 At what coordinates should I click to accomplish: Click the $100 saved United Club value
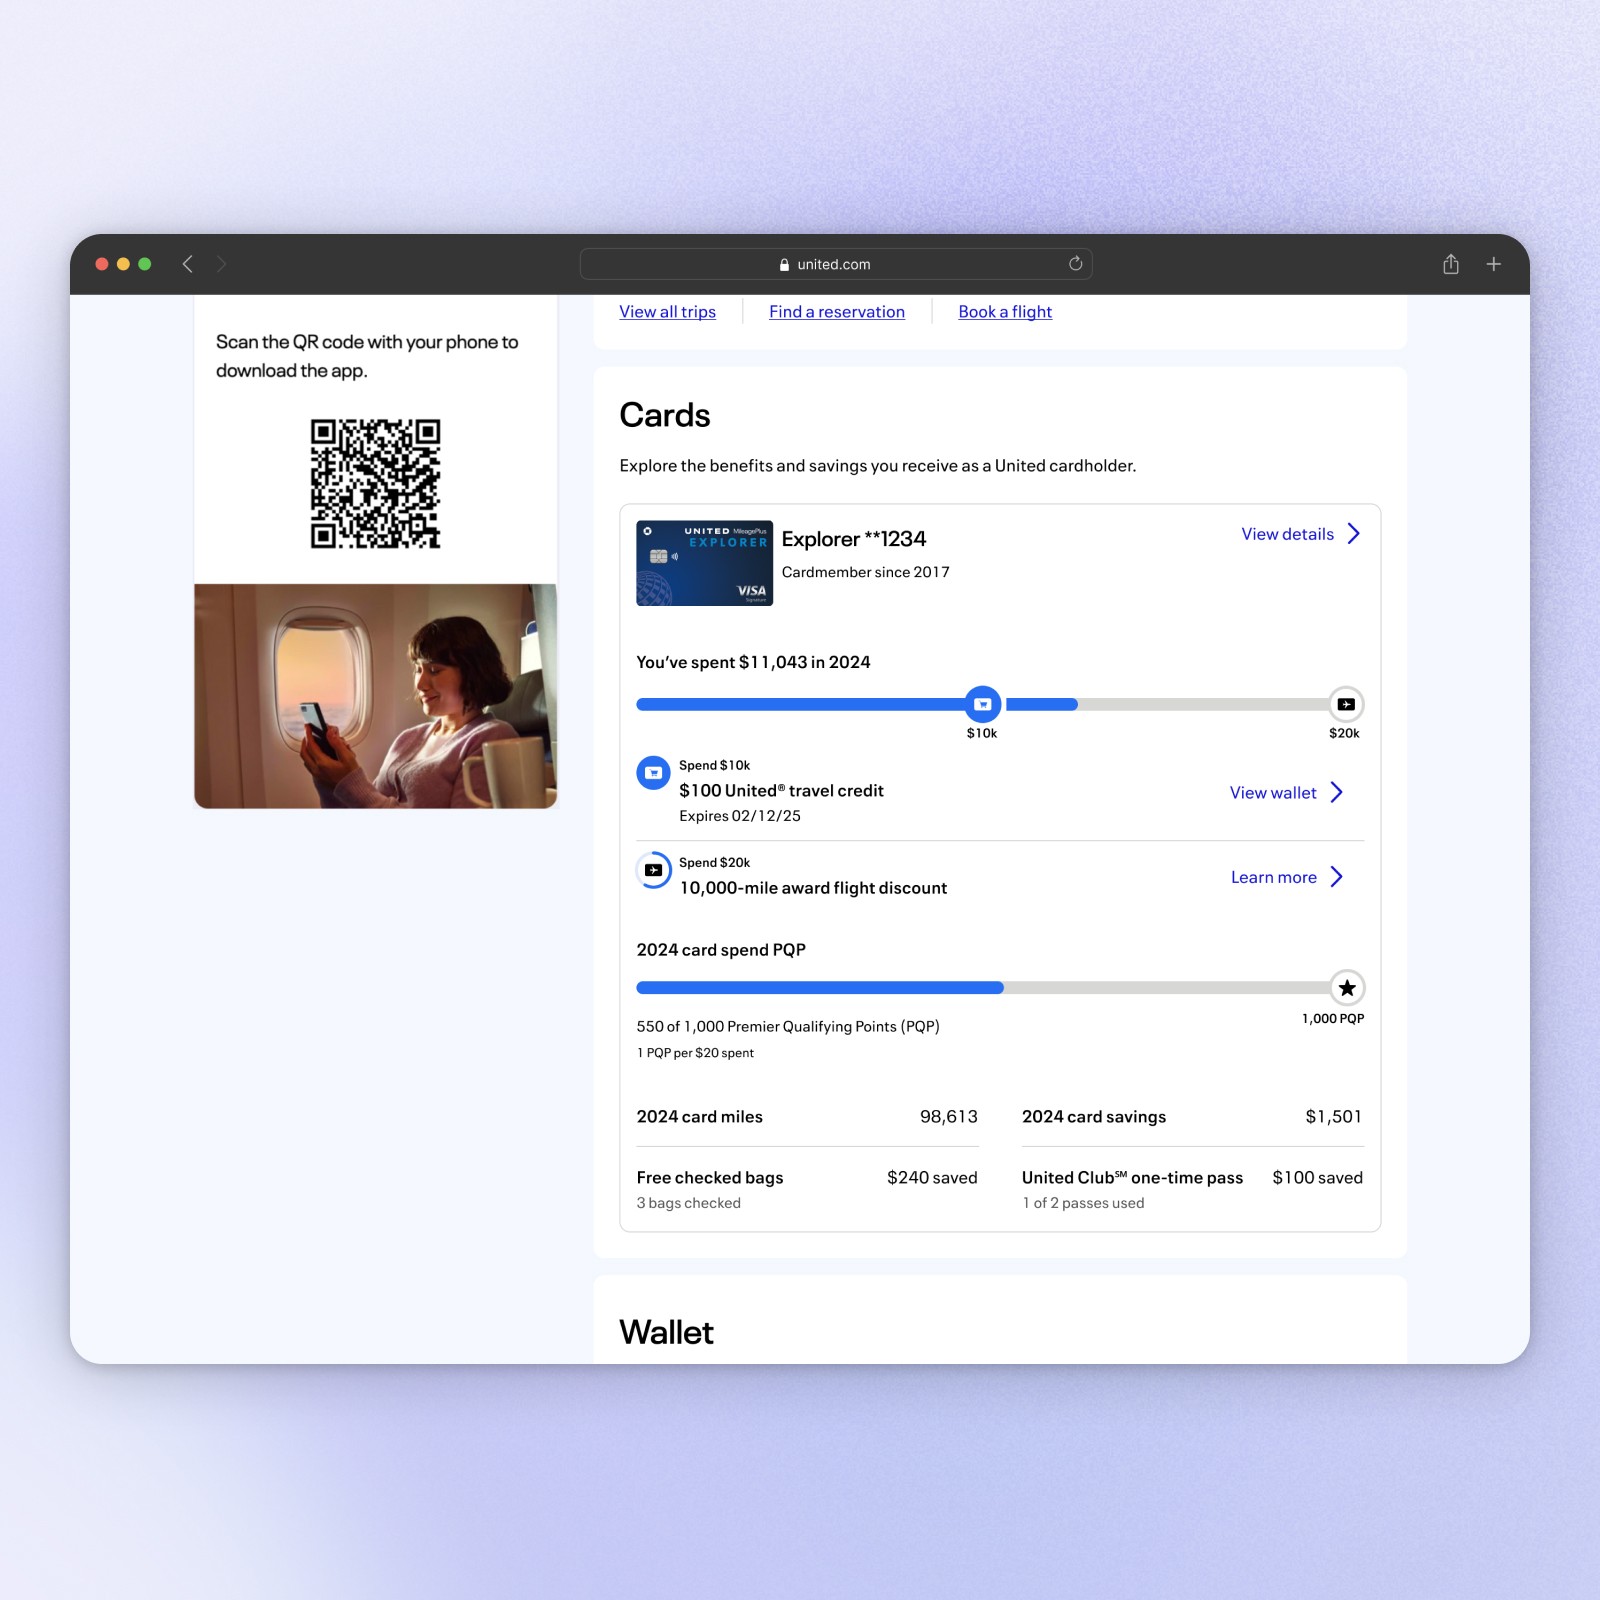coord(1317,1178)
